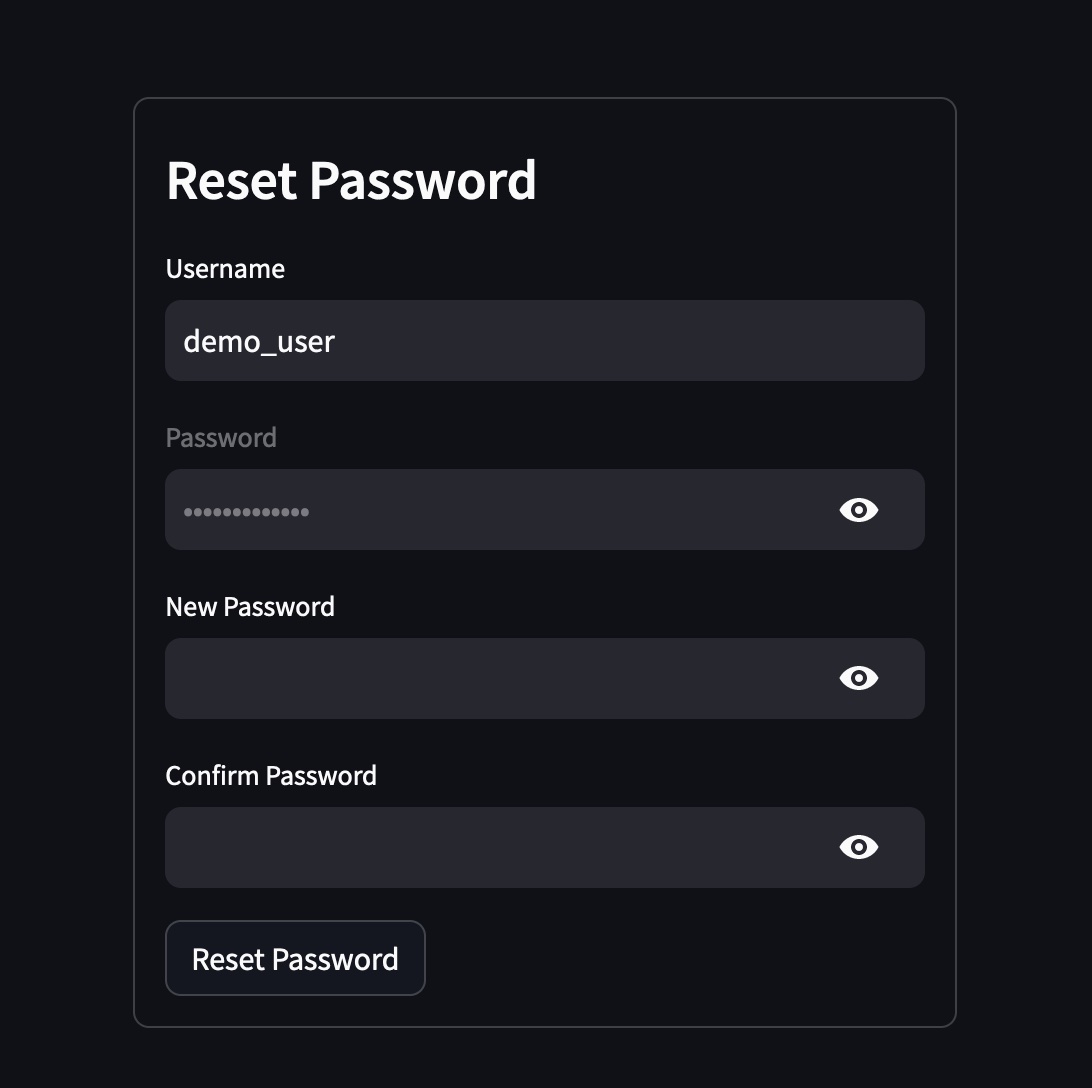1092x1088 pixels.
Task: Click the New Password label text
Action: coord(250,607)
